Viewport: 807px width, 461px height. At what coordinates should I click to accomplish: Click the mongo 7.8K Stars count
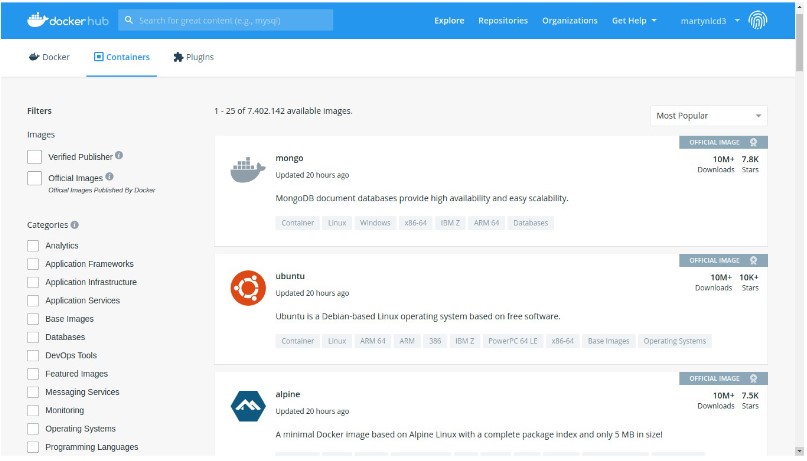tap(750, 164)
